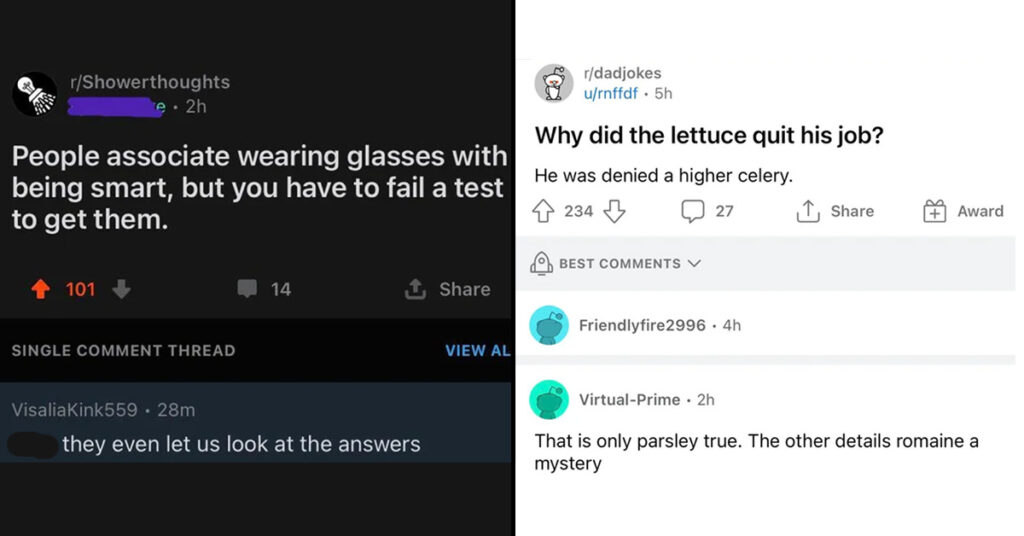Share the Showerthoughts post
Image resolution: width=1024 pixels, height=536 pixels.
pos(447,289)
